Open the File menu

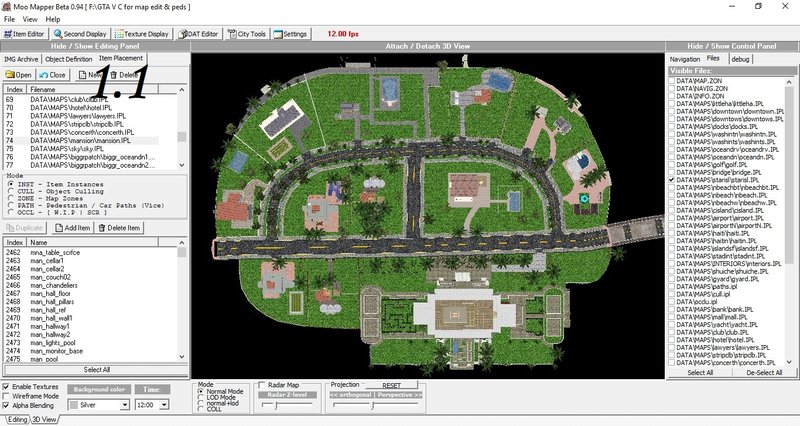9,19
